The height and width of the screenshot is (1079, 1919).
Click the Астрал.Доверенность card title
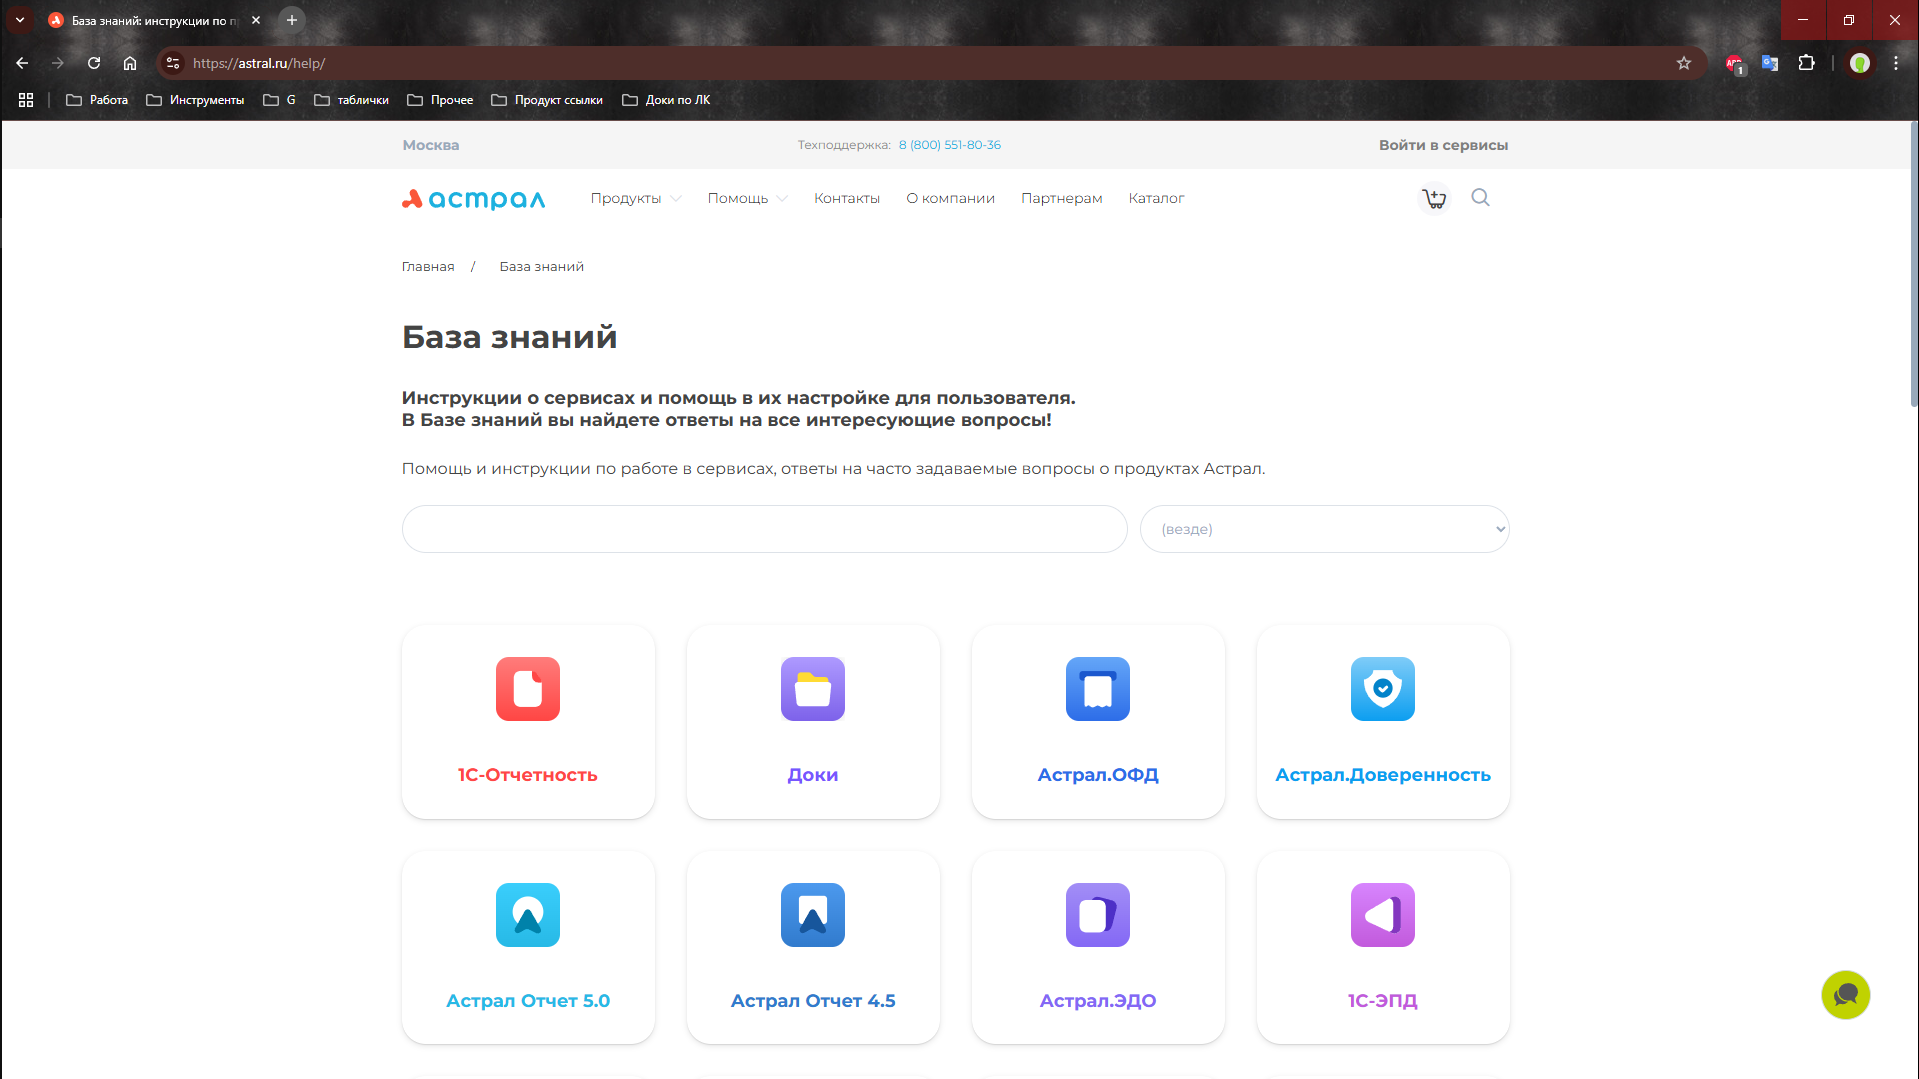1383,775
